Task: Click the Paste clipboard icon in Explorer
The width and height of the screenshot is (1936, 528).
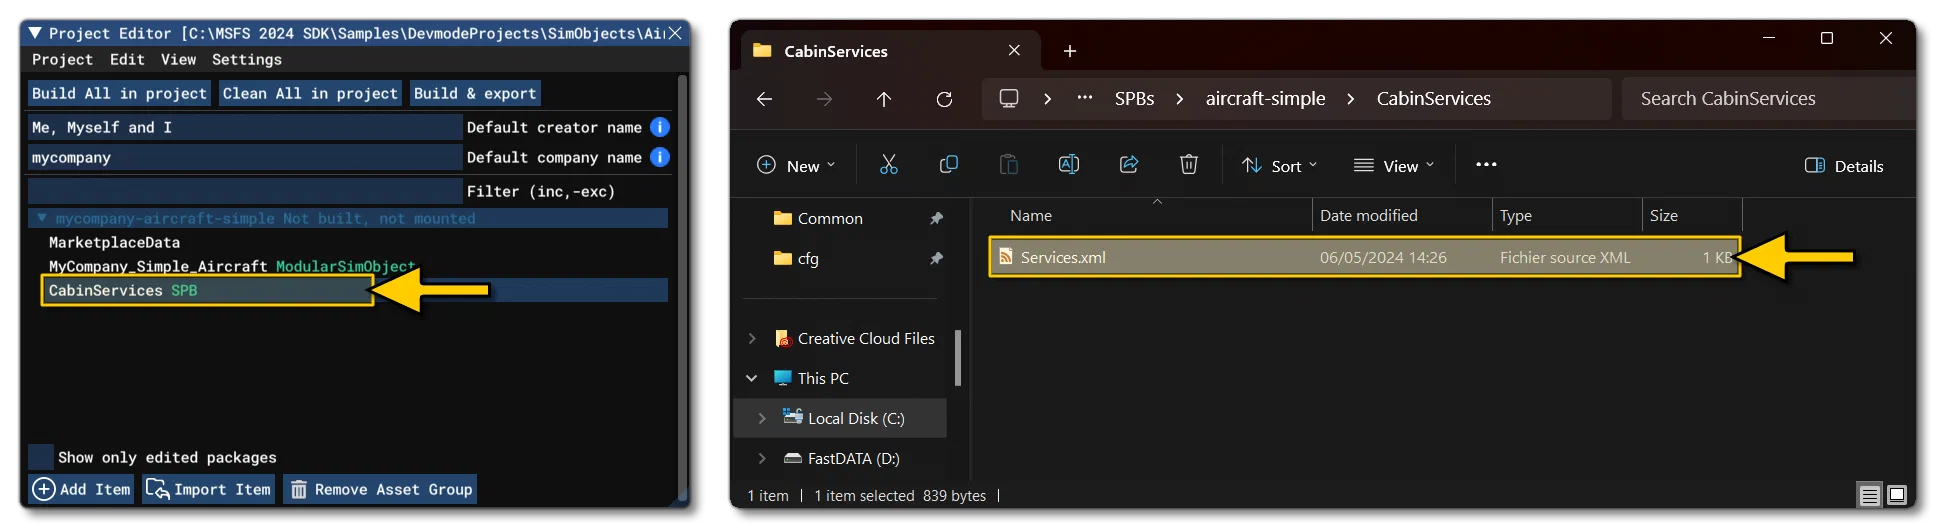Action: pyautogui.click(x=1008, y=165)
